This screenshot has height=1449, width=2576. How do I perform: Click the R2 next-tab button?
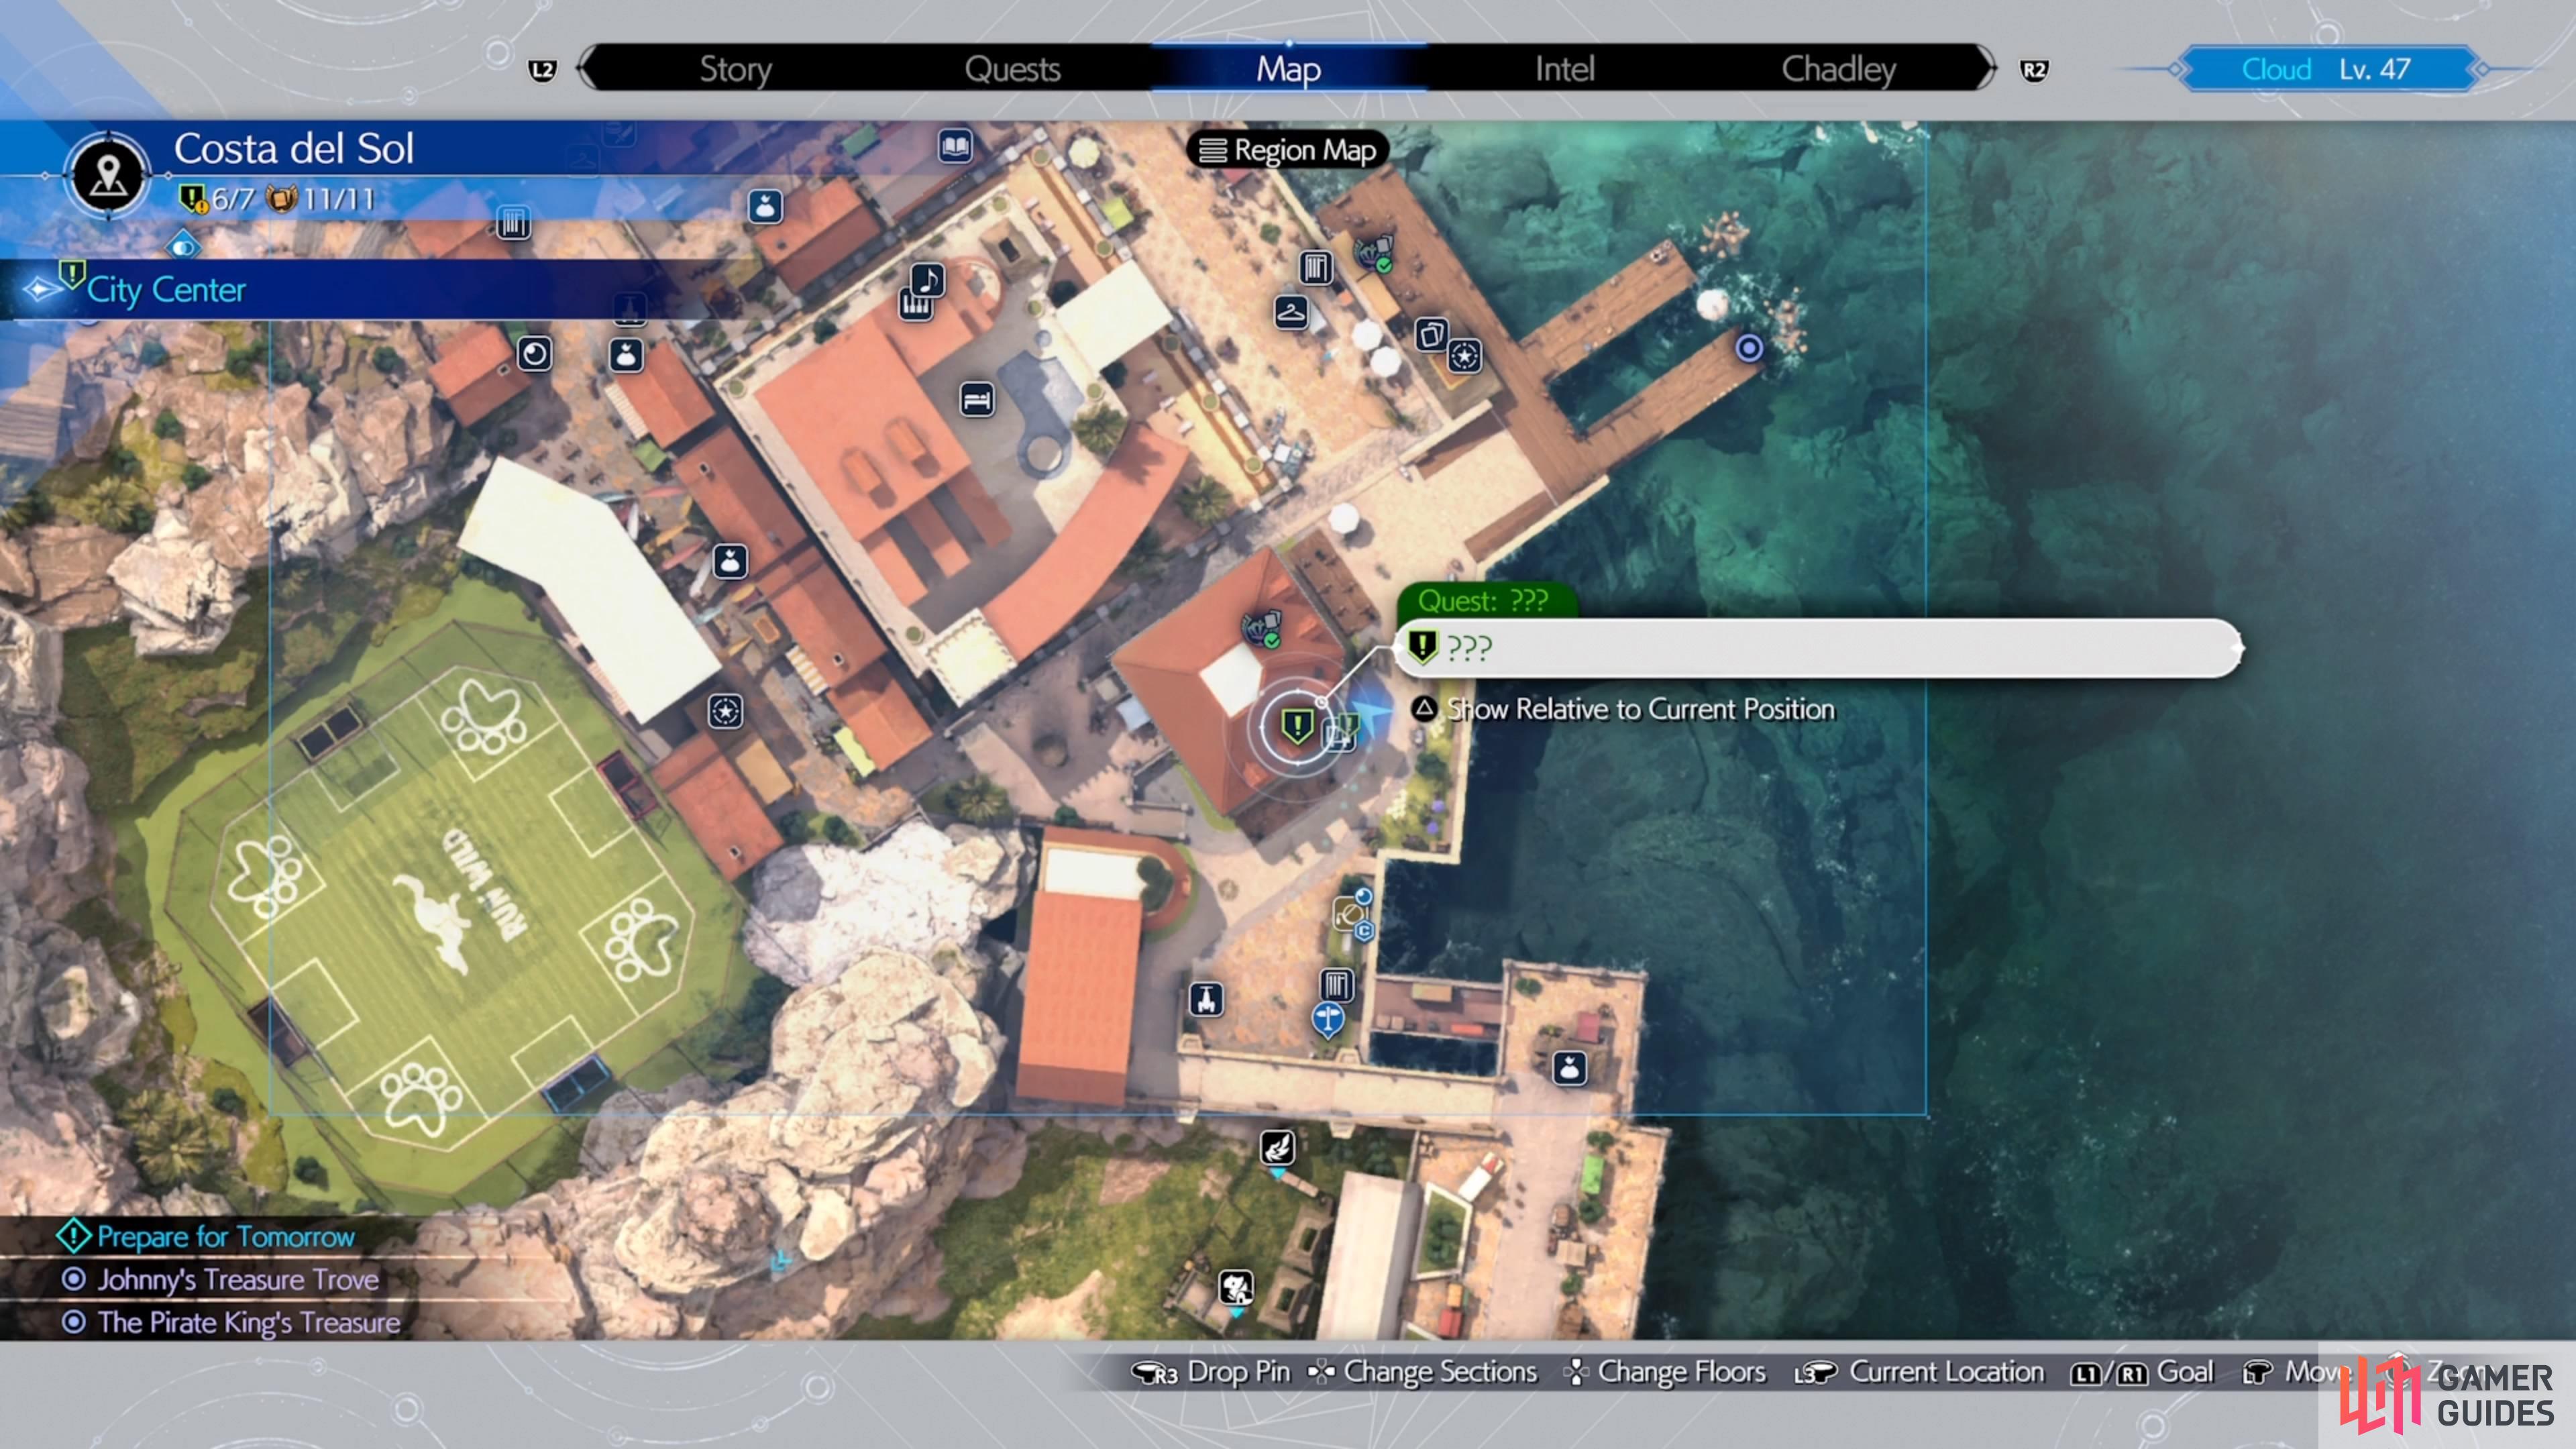click(2034, 70)
